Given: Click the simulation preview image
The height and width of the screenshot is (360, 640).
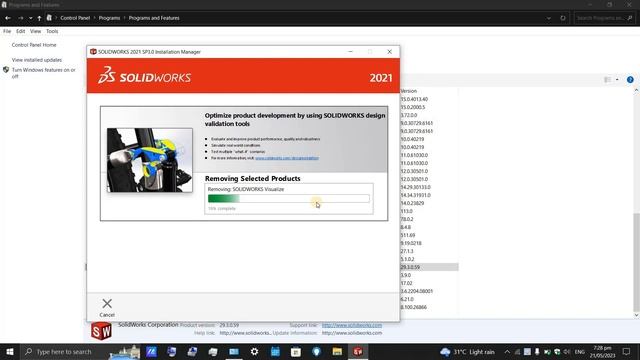Looking at the screenshot, I should [x=150, y=160].
